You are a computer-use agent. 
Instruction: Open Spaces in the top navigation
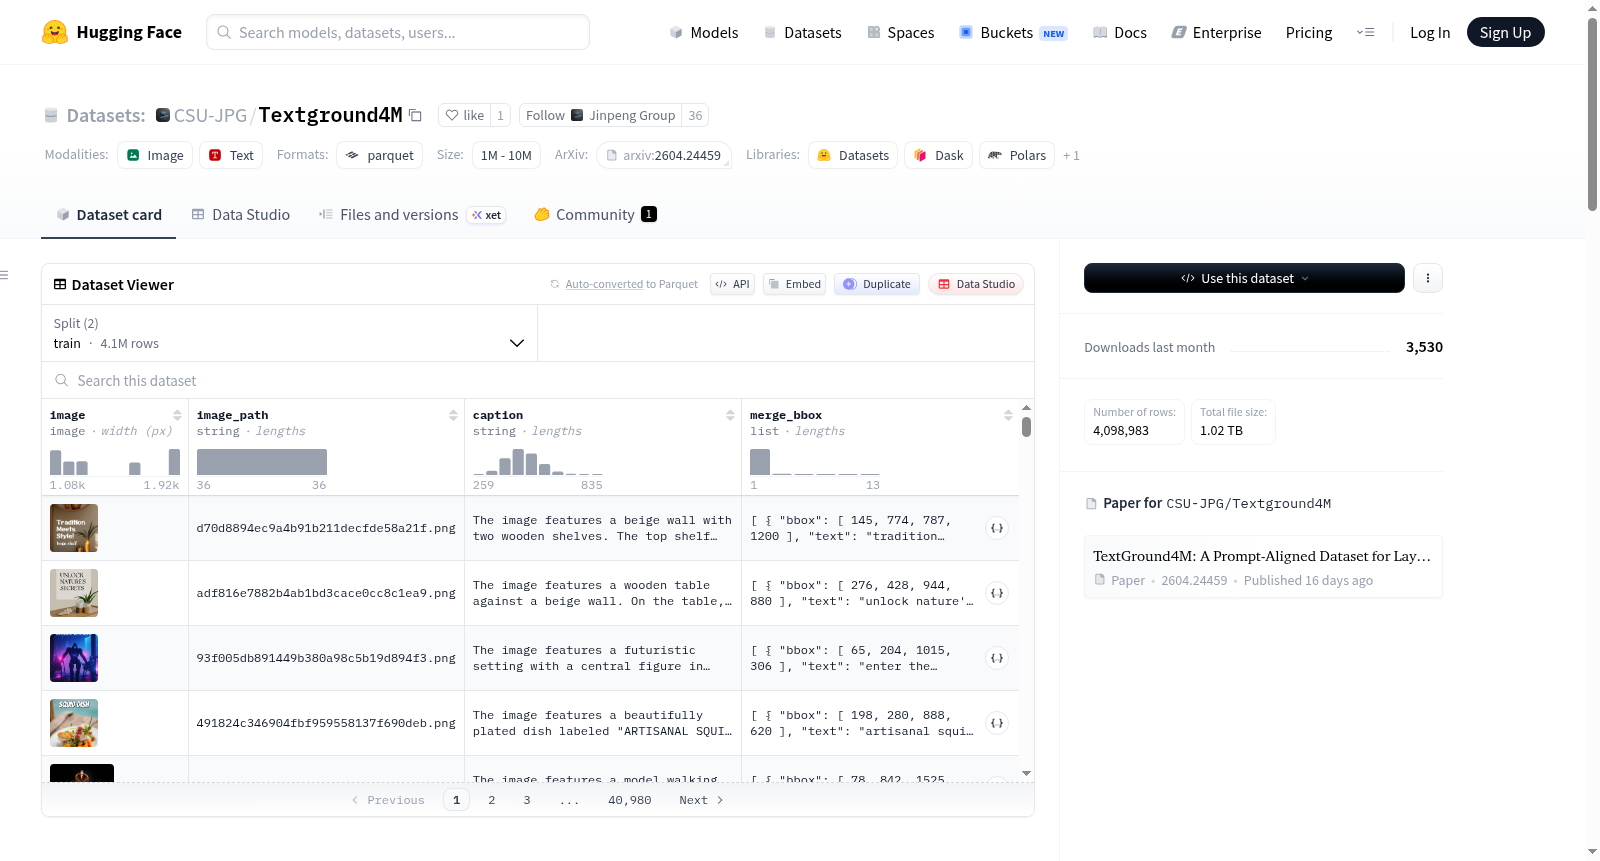(x=901, y=33)
